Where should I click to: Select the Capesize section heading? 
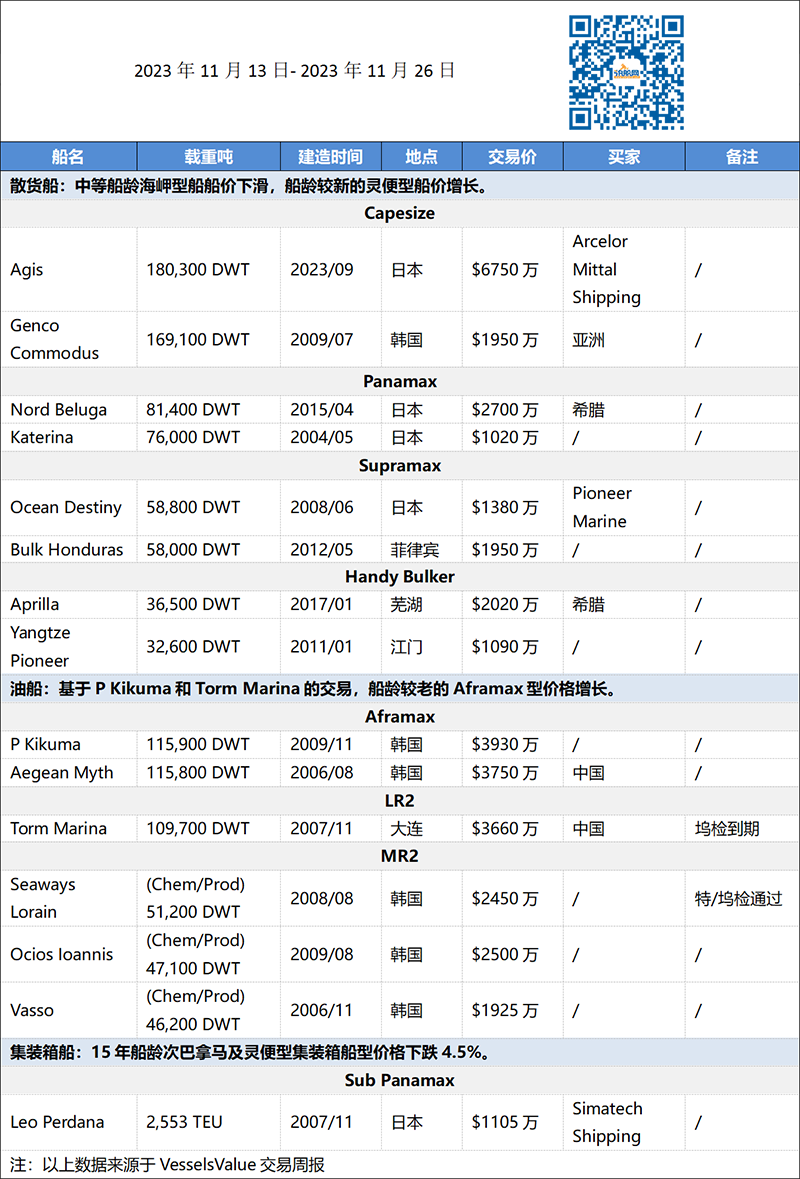point(400,214)
